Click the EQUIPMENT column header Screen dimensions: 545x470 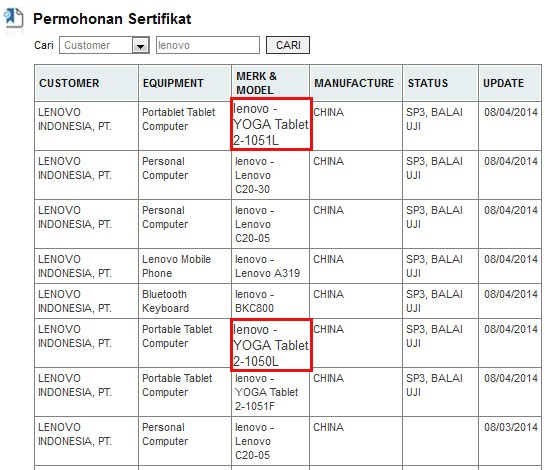tap(185, 83)
